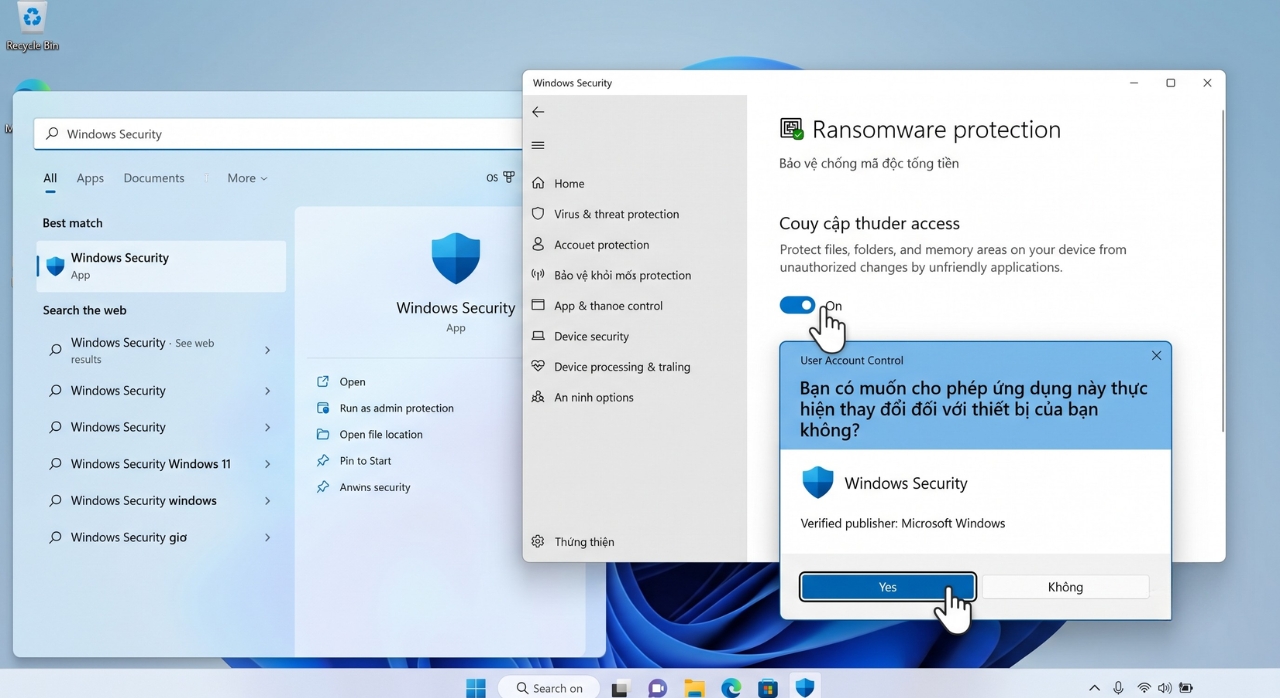Click the large Windows Security shield in preview pane
1280x698 pixels.
click(x=456, y=259)
